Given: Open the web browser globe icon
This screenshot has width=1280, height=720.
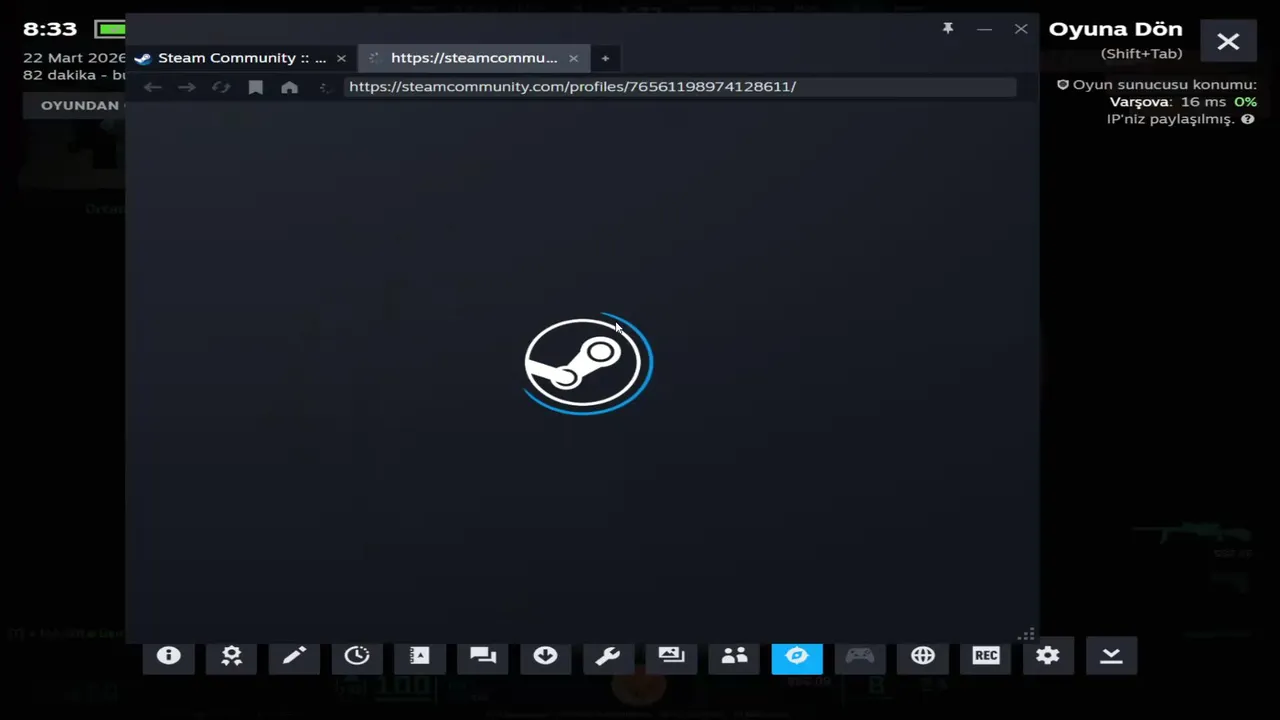Looking at the screenshot, I should tap(923, 656).
